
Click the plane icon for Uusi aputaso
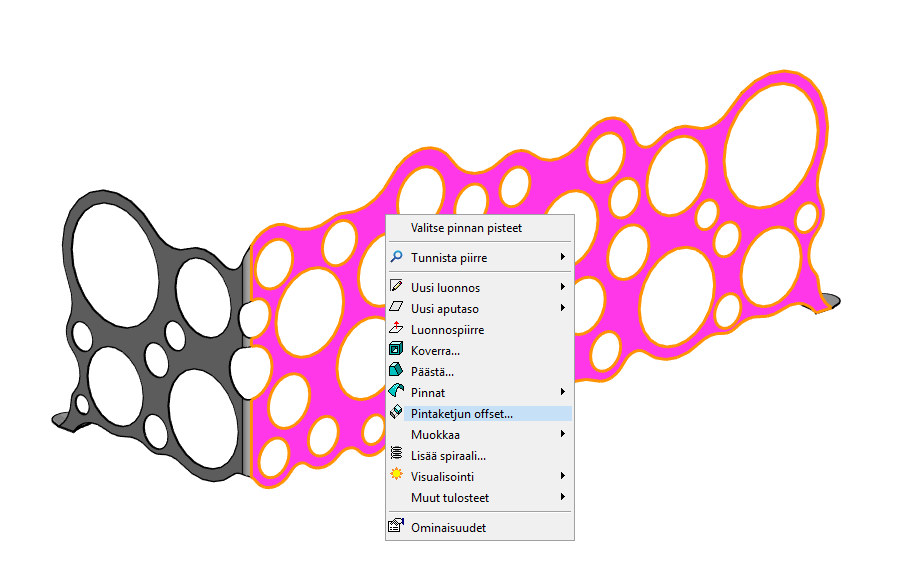coord(396,308)
